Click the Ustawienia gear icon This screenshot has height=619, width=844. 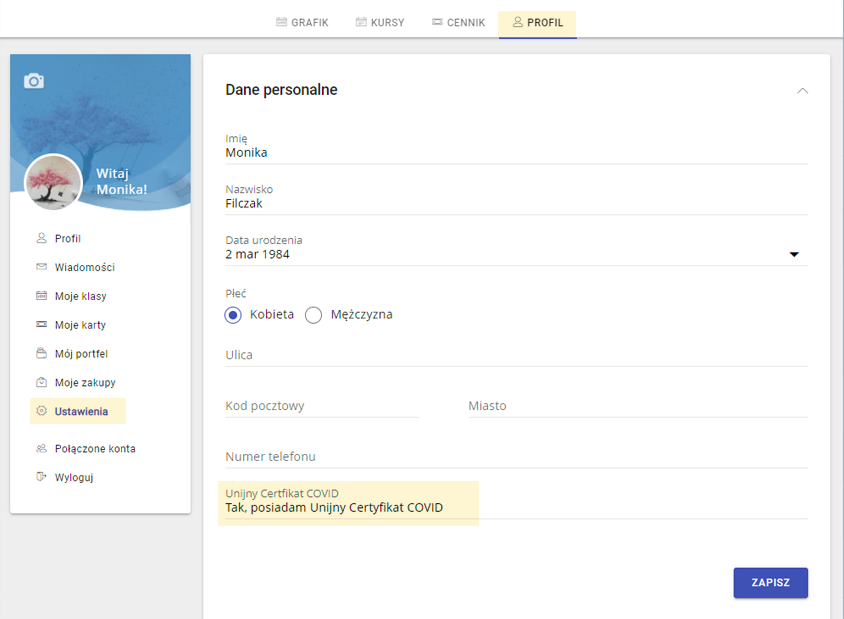41,411
